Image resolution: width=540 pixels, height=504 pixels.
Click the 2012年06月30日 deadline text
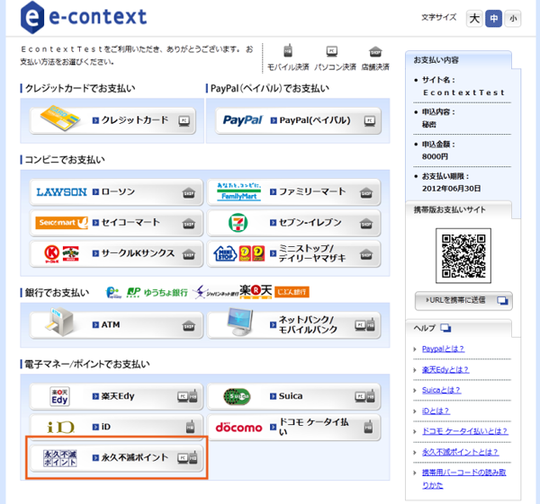(x=451, y=188)
